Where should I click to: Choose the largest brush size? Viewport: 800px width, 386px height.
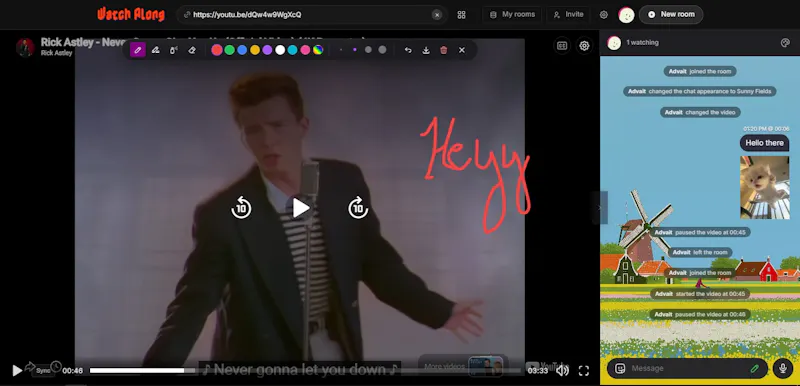point(382,50)
